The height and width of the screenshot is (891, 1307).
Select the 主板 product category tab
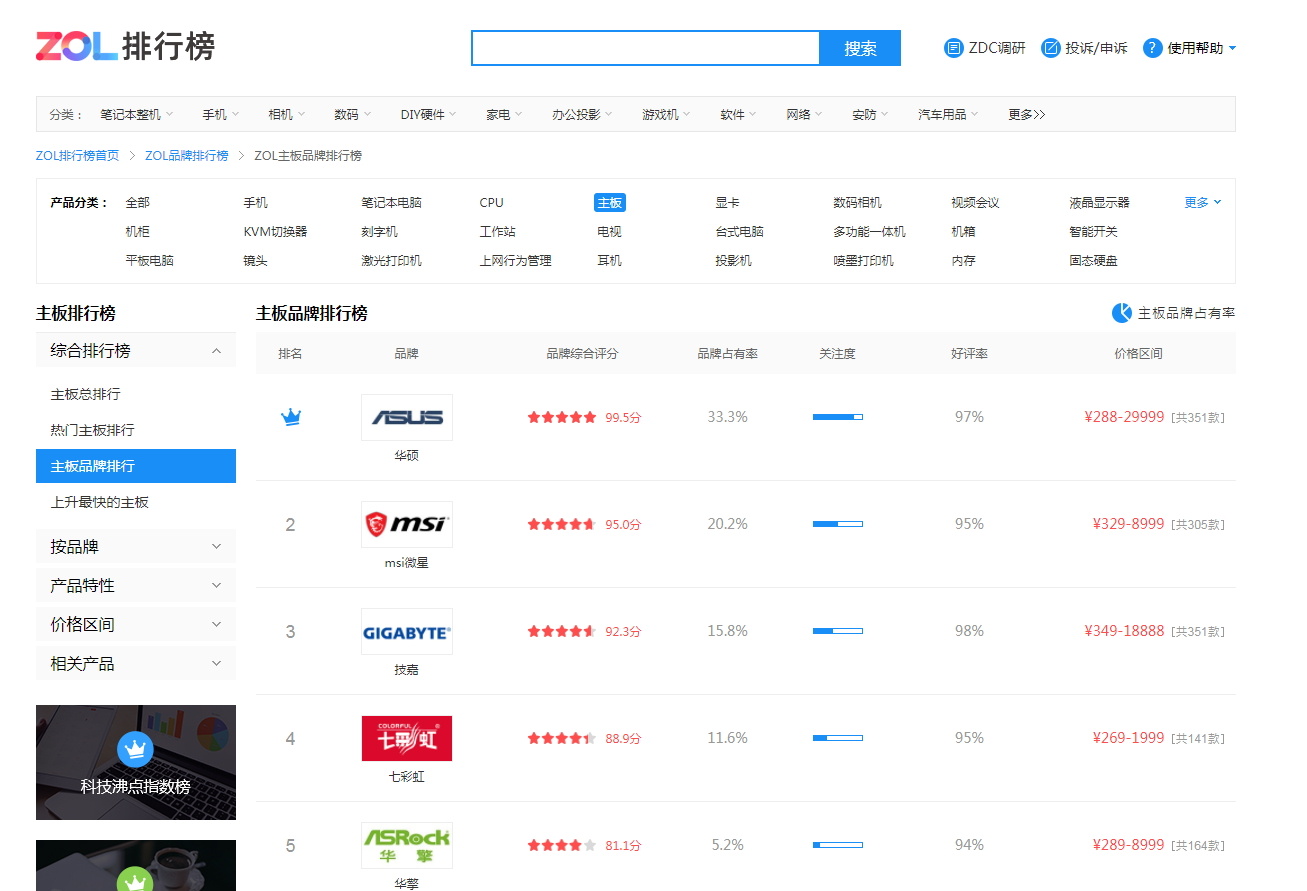610,202
